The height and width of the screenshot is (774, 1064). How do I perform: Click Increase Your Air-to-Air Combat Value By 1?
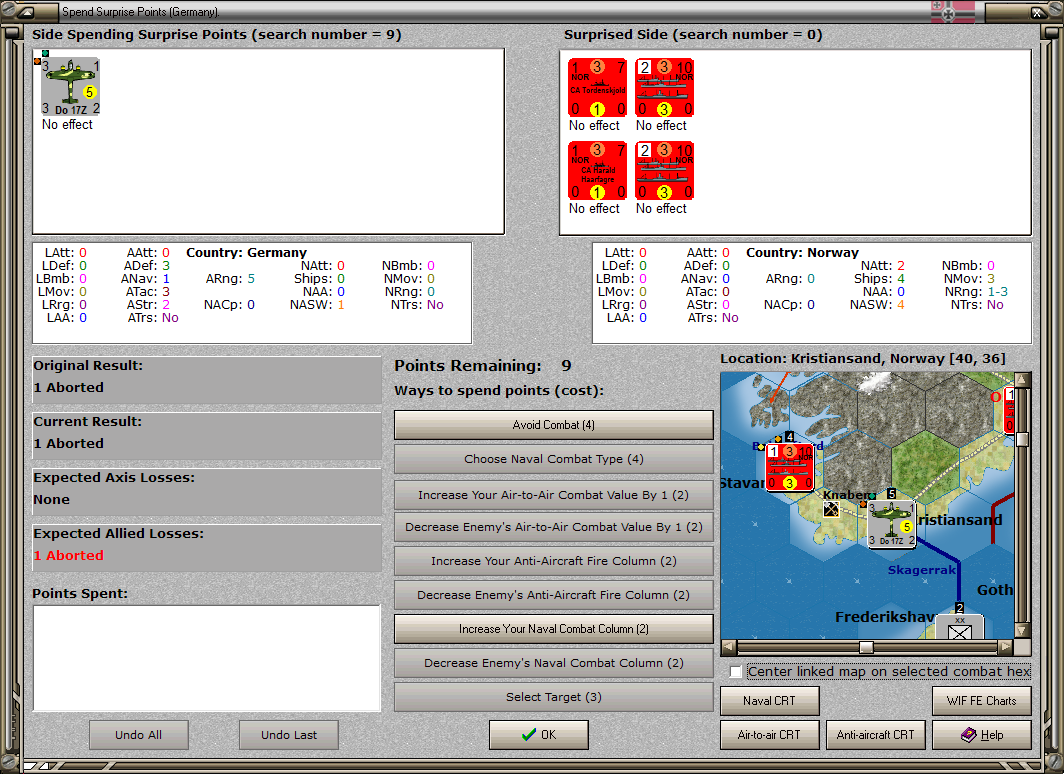[x=553, y=495]
